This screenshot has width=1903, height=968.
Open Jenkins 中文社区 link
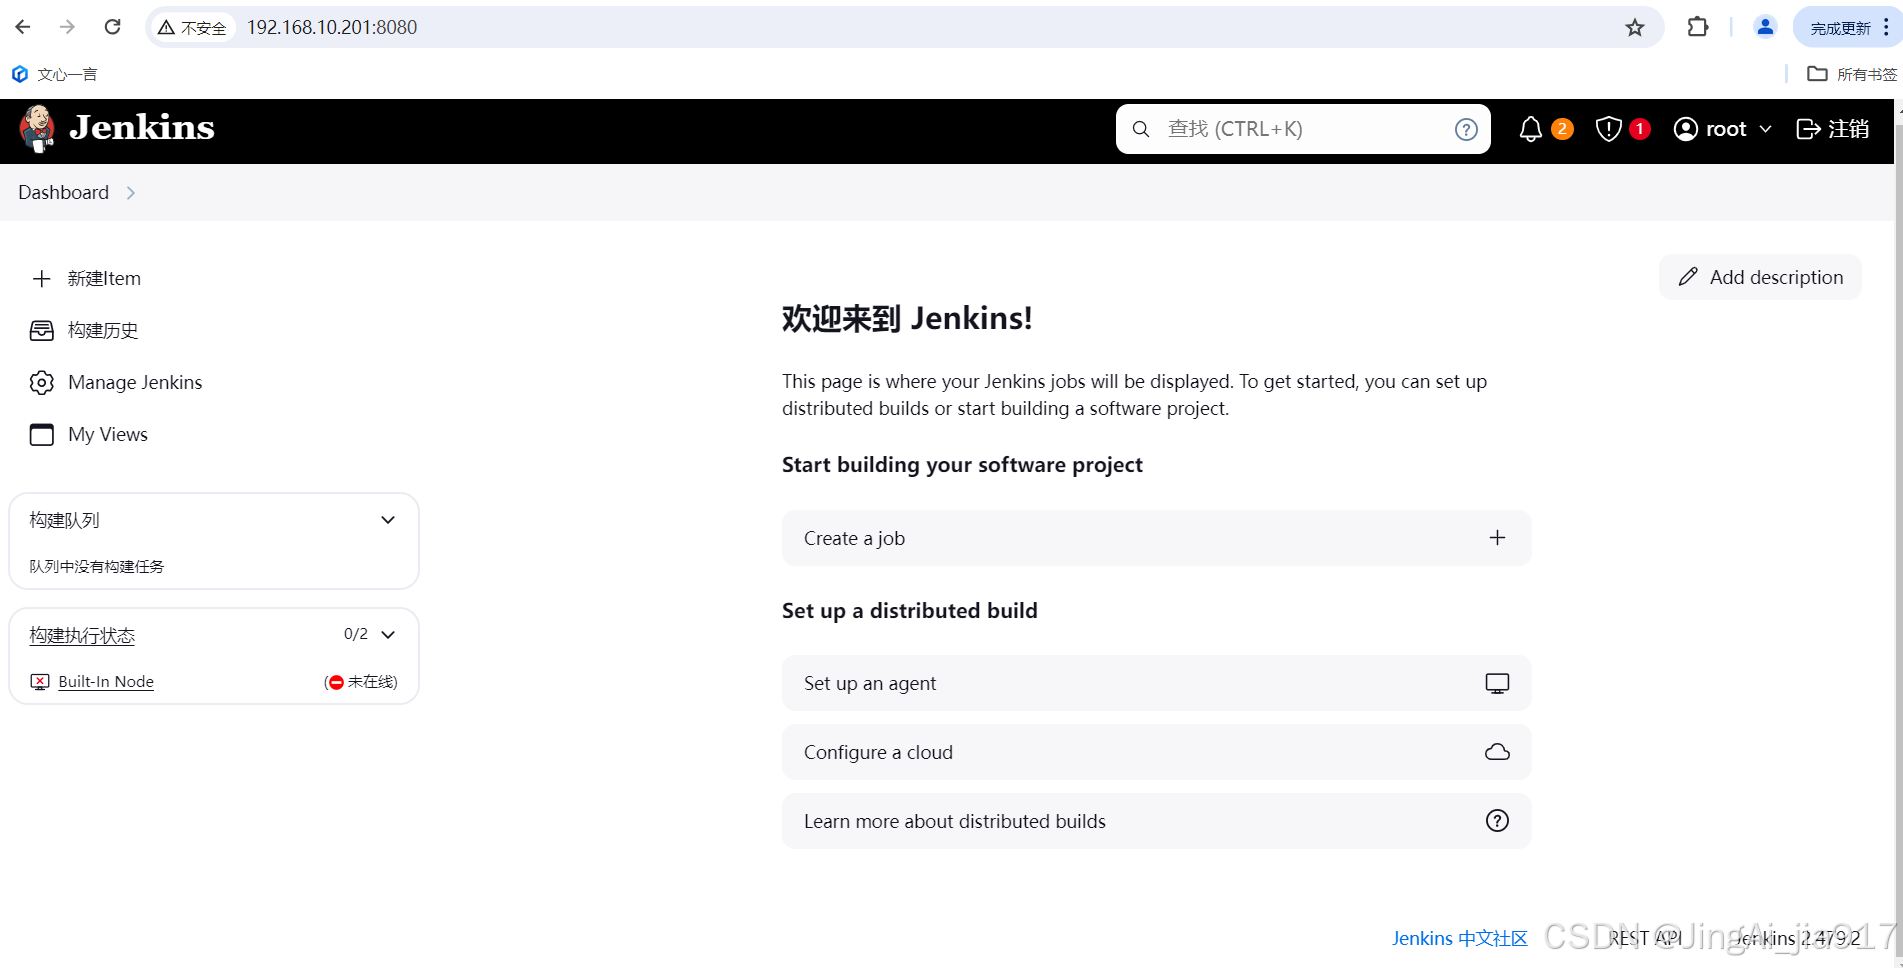click(x=1459, y=938)
